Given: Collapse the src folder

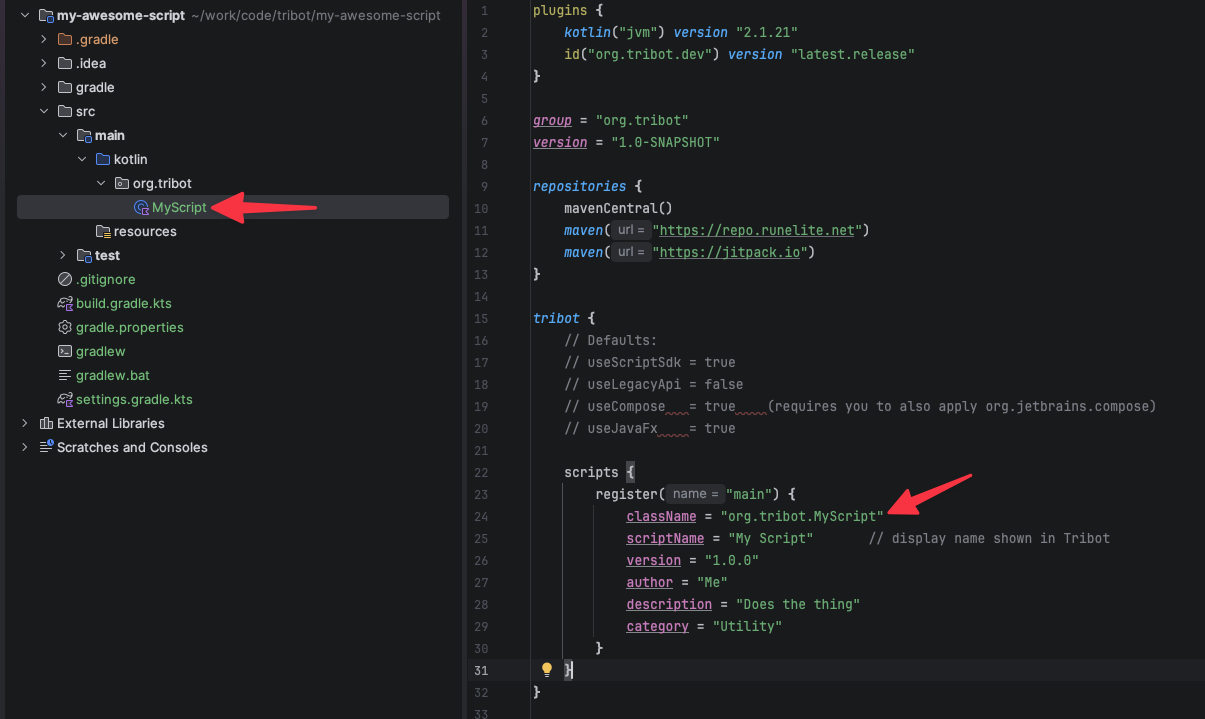Looking at the screenshot, I should 43,111.
